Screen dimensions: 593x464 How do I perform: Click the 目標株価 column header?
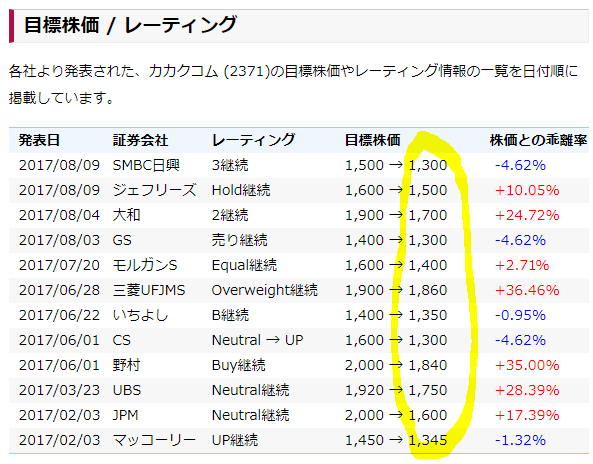[x=372, y=140]
